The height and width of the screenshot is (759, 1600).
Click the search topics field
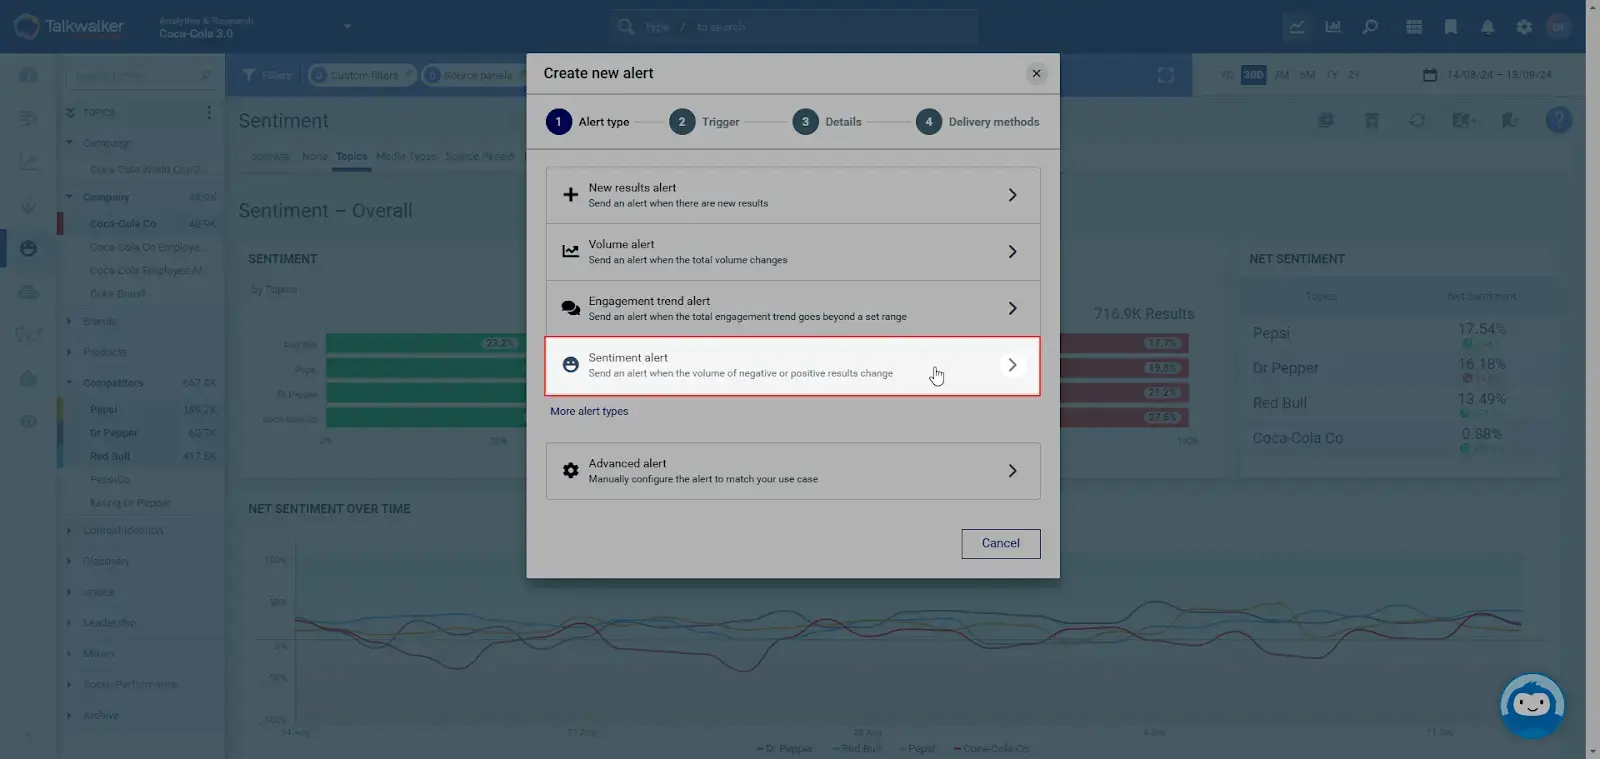[142, 75]
